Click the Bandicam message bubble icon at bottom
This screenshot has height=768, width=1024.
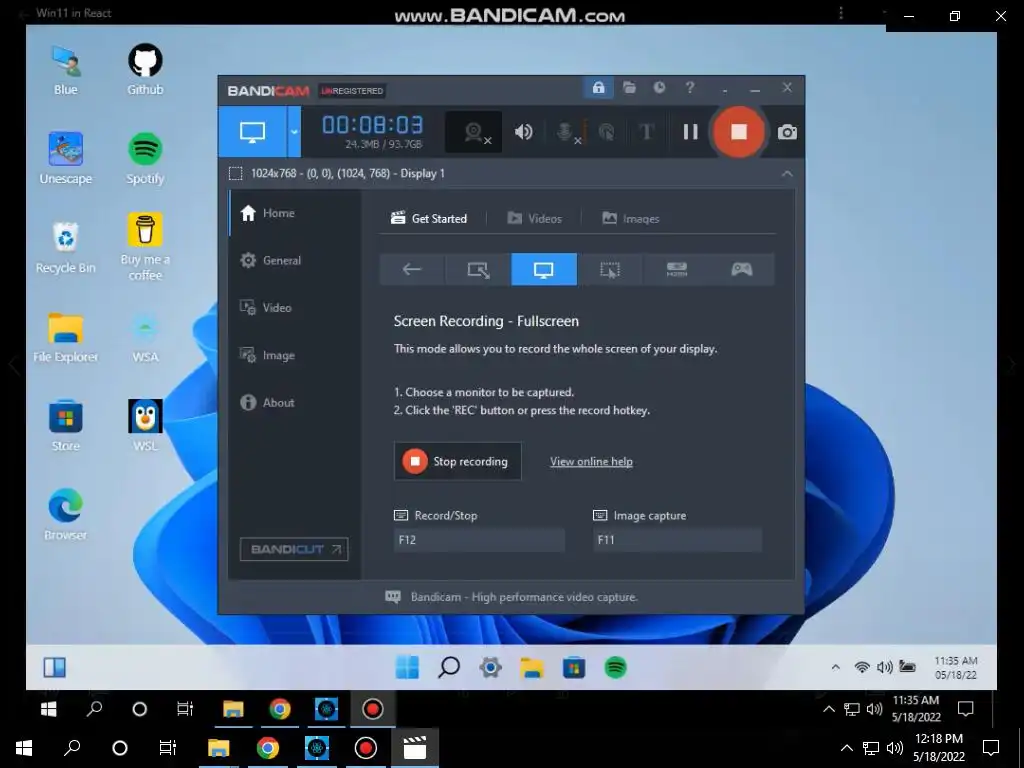point(392,596)
